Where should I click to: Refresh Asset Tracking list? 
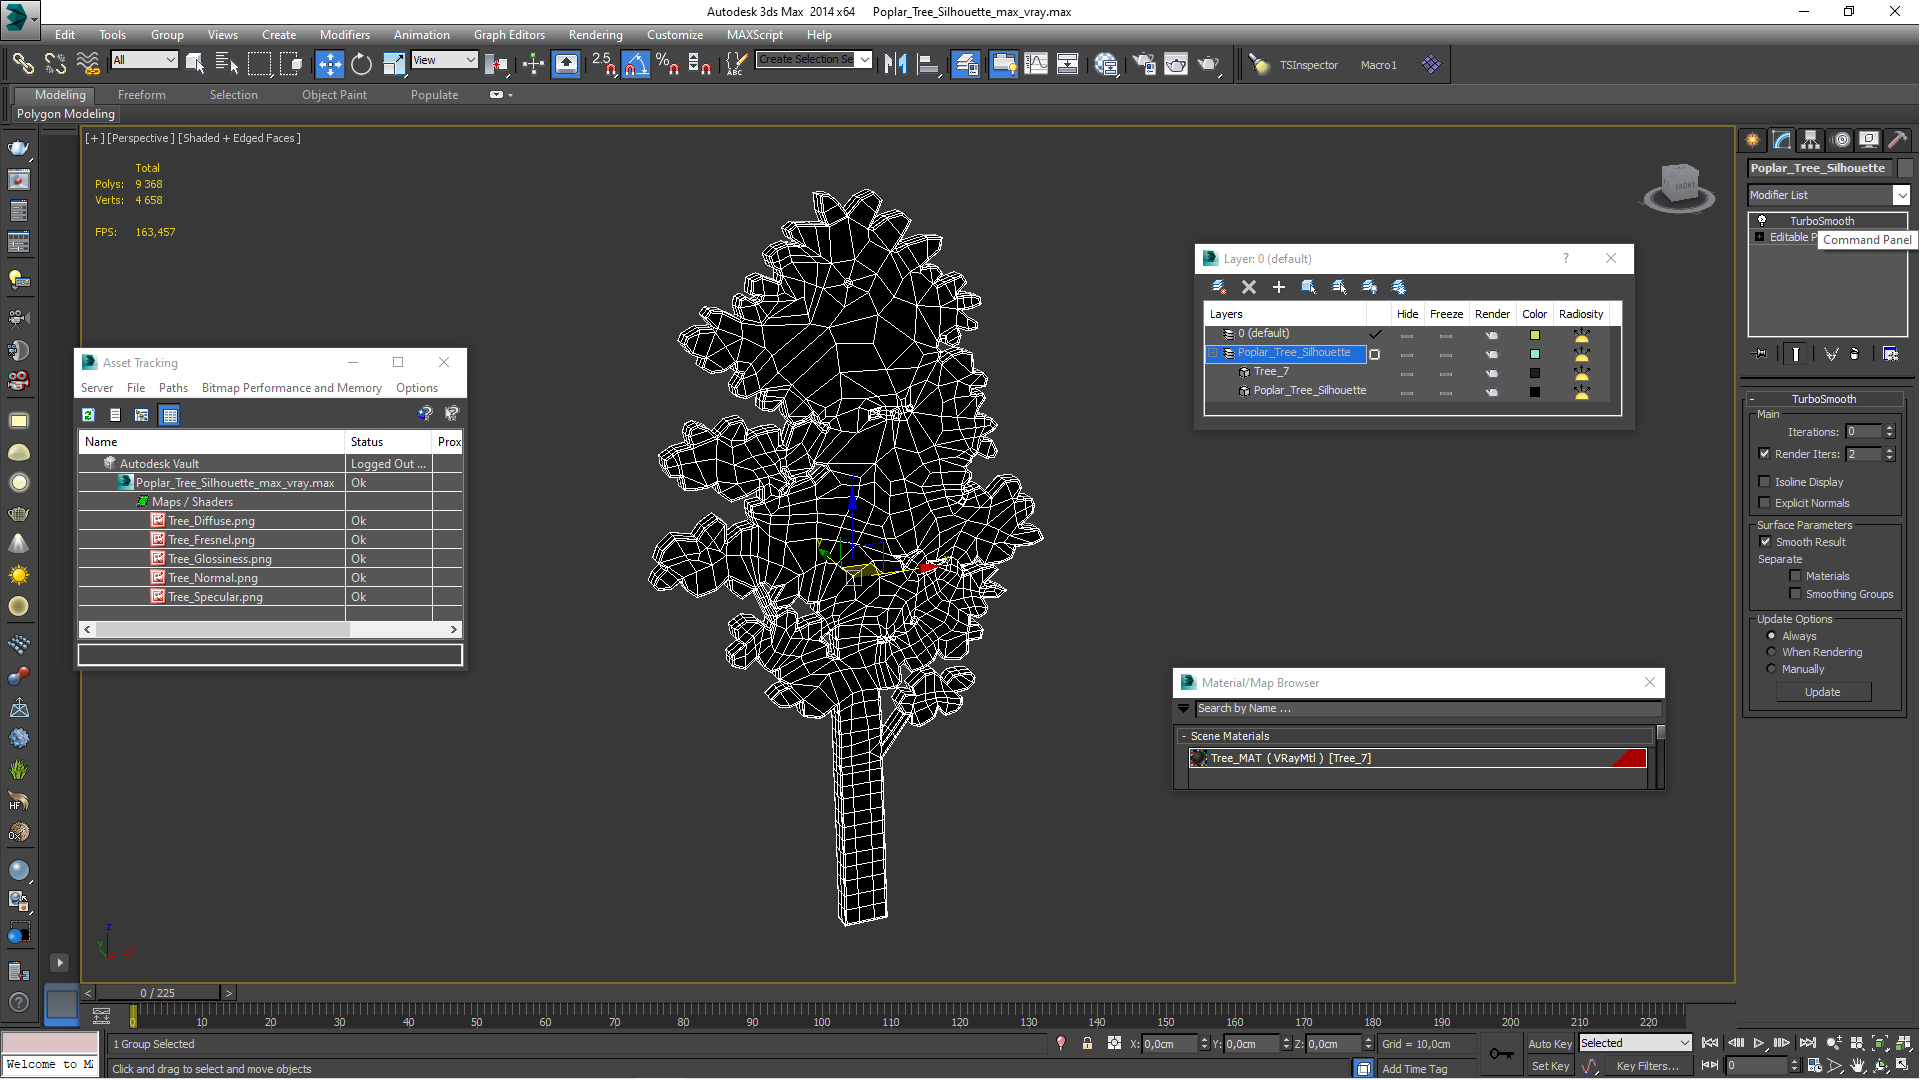coord(88,415)
